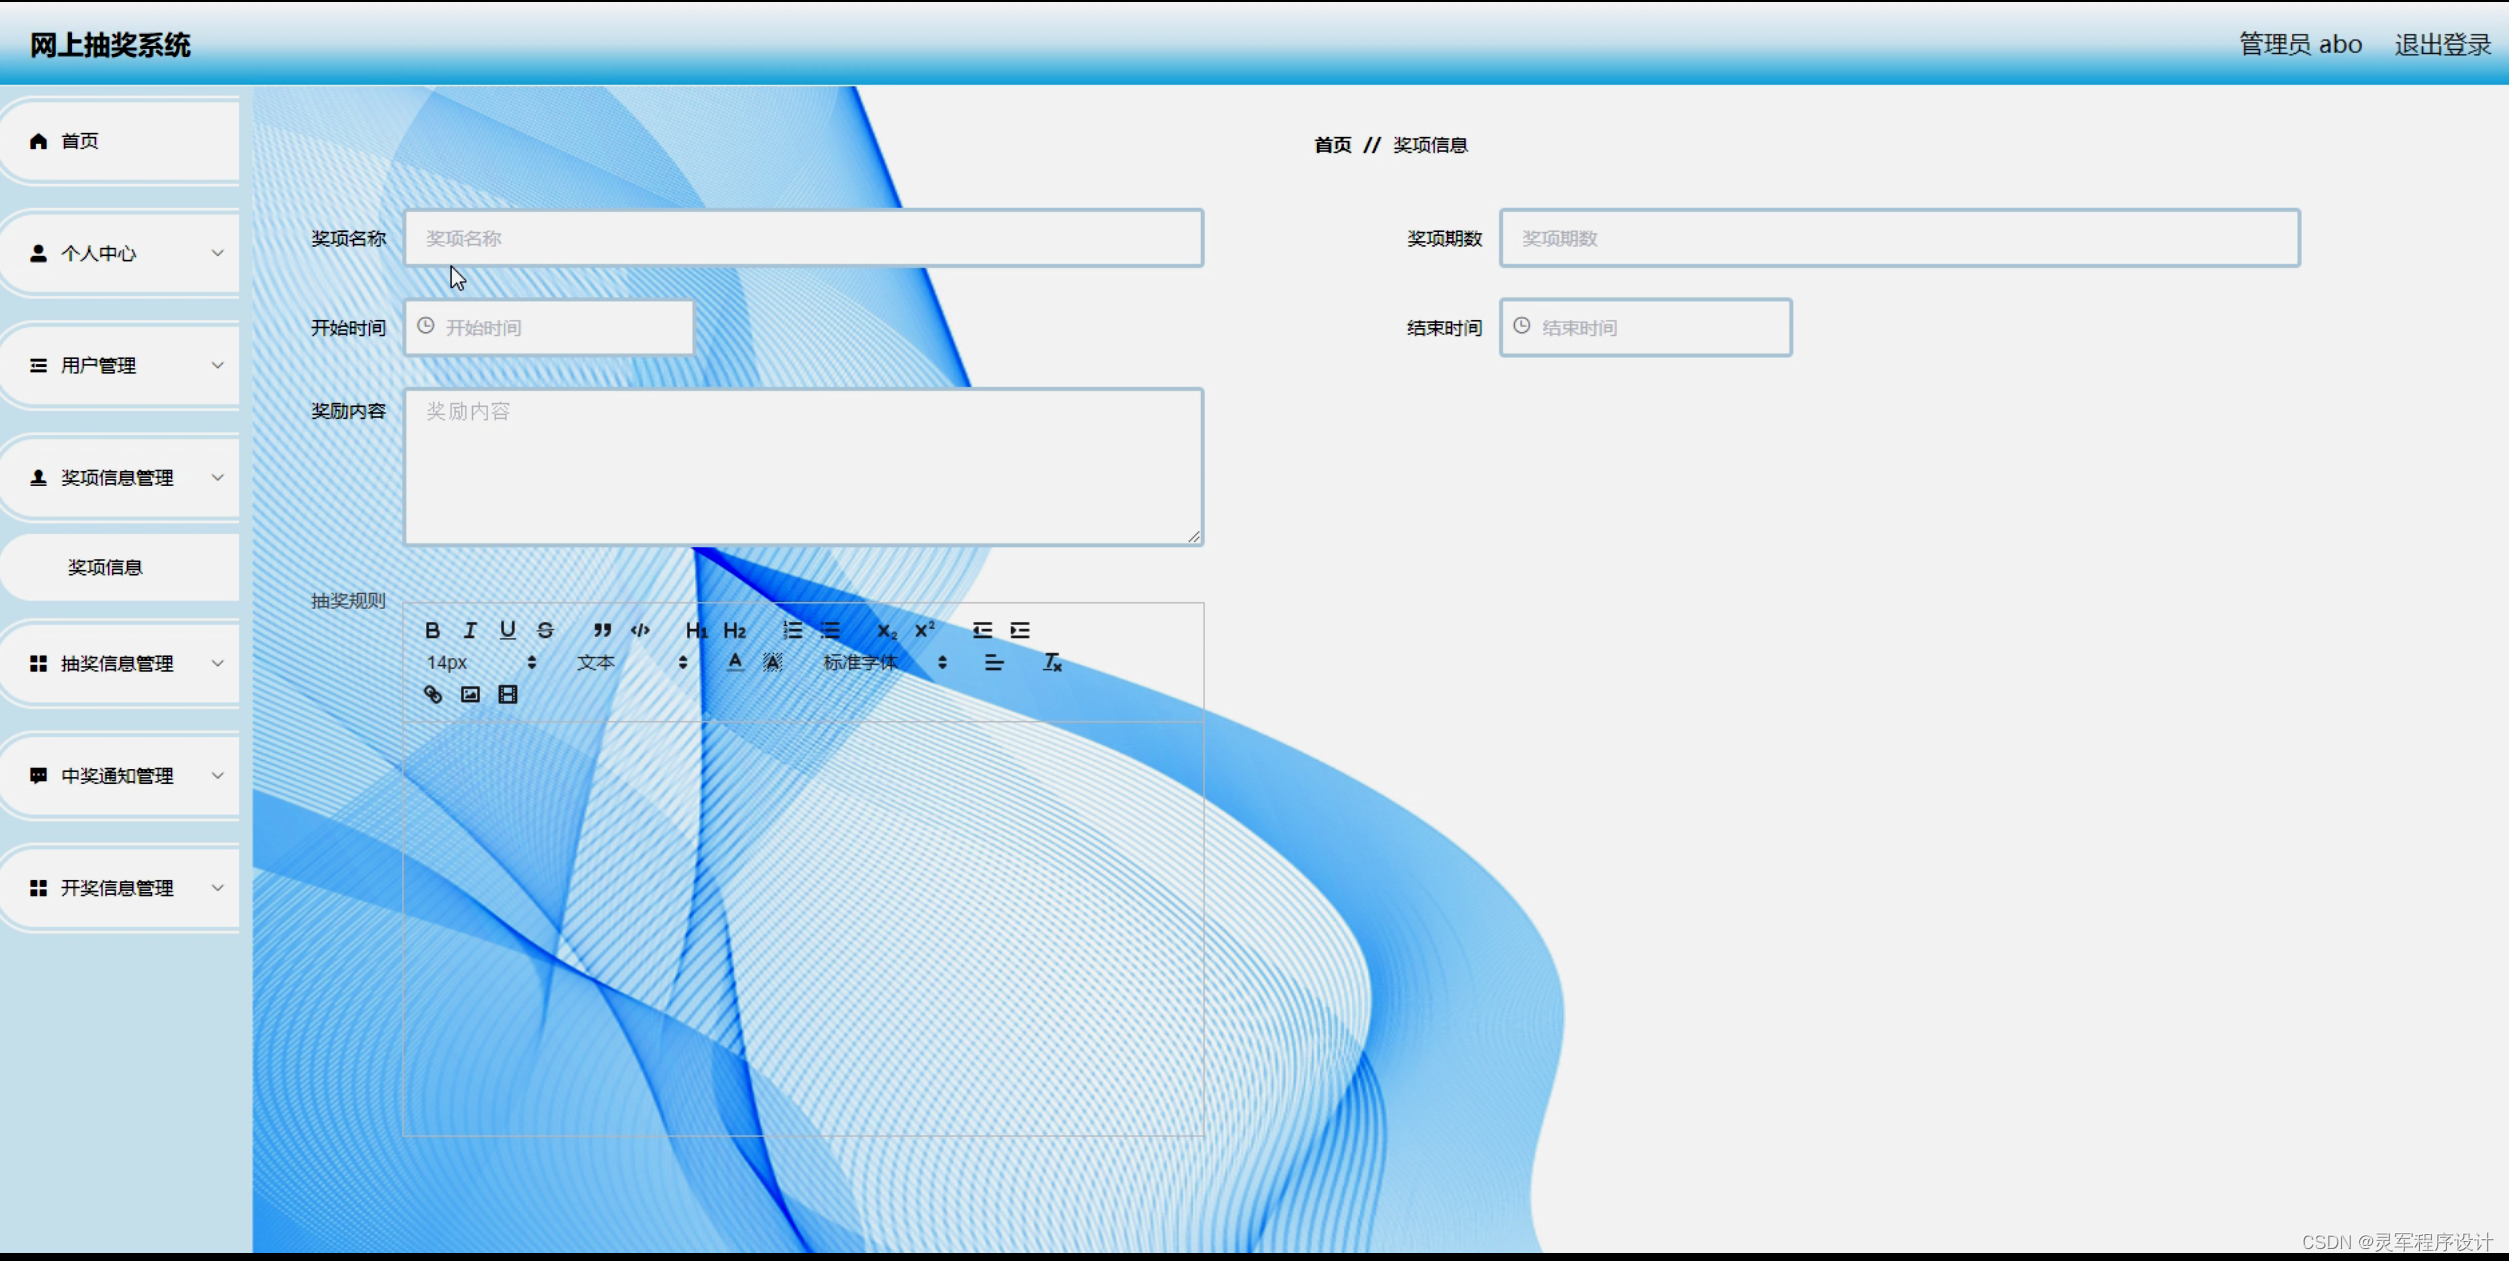
Task: Clear text formatting in editor
Action: (x=1052, y=662)
